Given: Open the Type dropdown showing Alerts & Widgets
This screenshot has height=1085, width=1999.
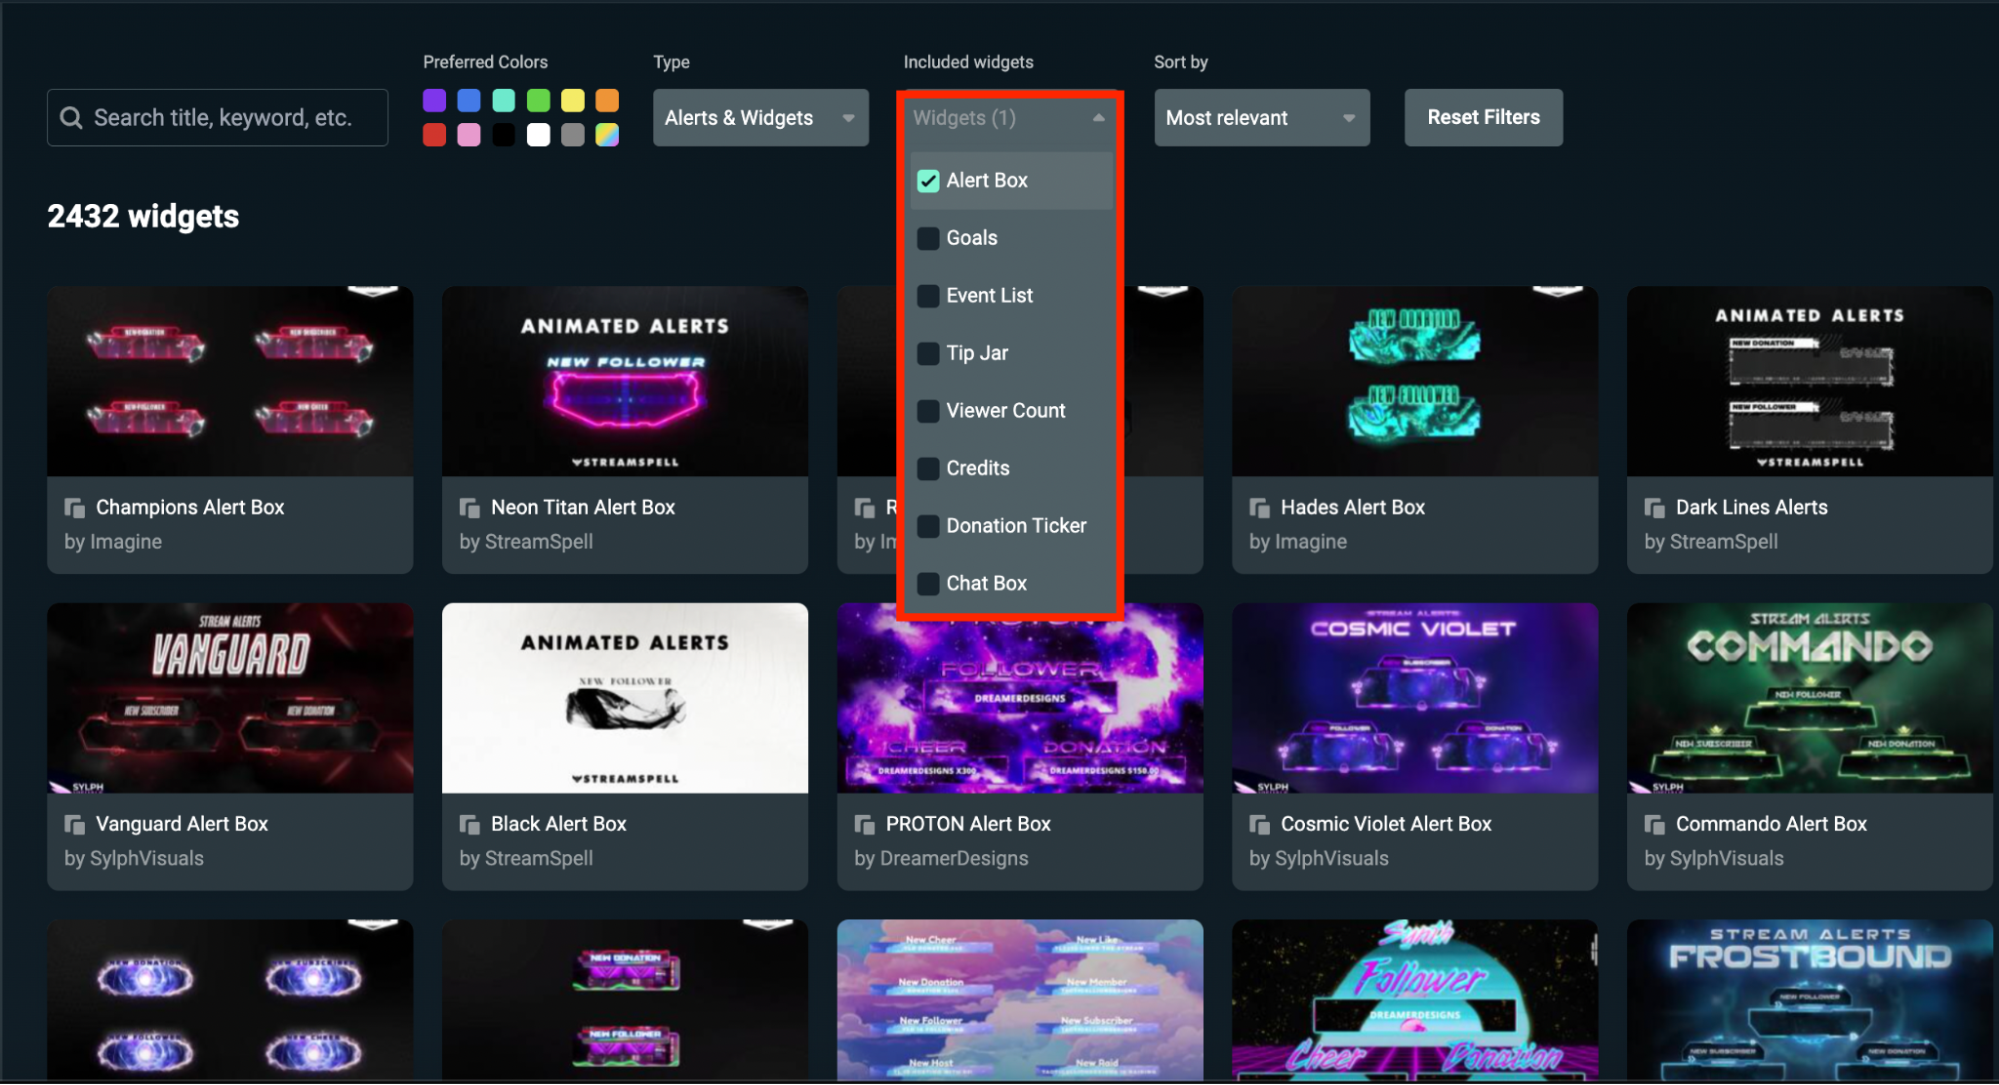Looking at the screenshot, I should click(x=760, y=117).
